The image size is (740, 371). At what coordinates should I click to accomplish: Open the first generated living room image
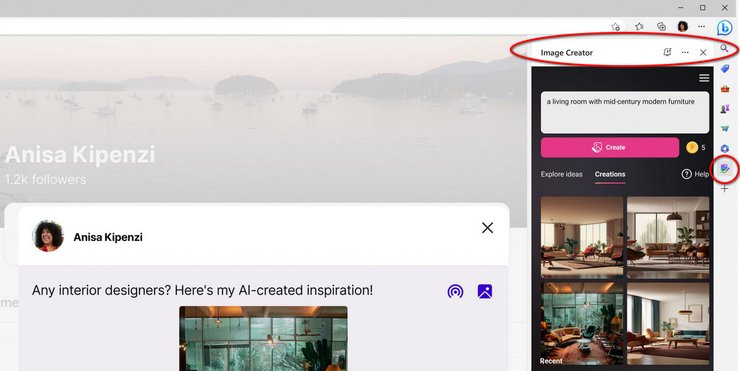[582, 237]
